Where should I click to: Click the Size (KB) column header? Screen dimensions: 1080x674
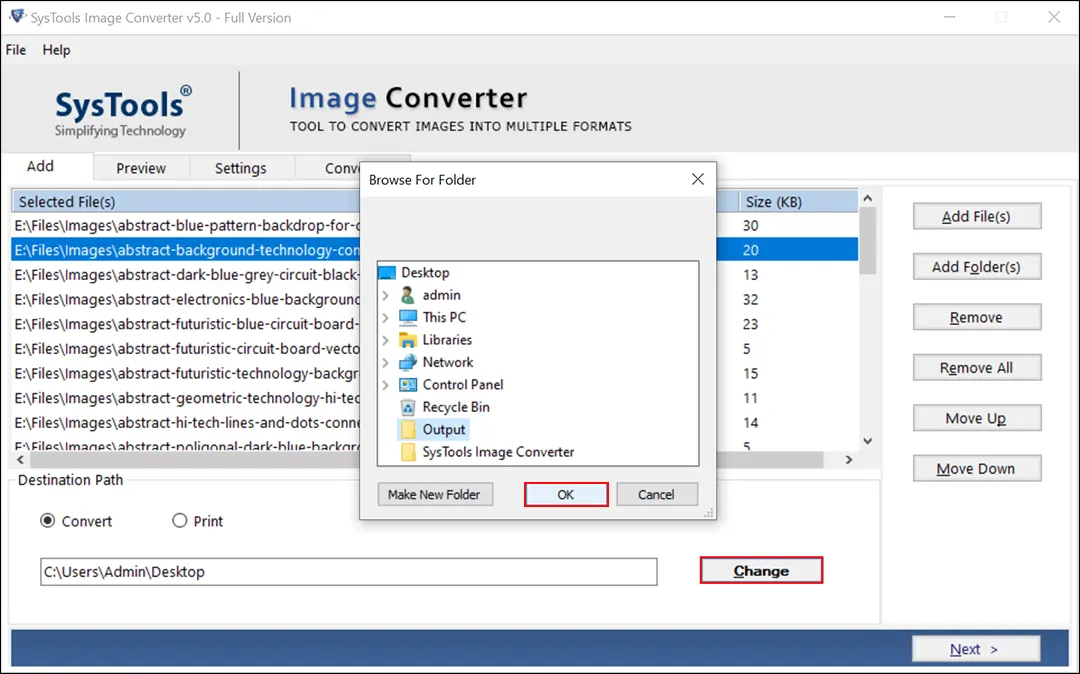pyautogui.click(x=798, y=202)
